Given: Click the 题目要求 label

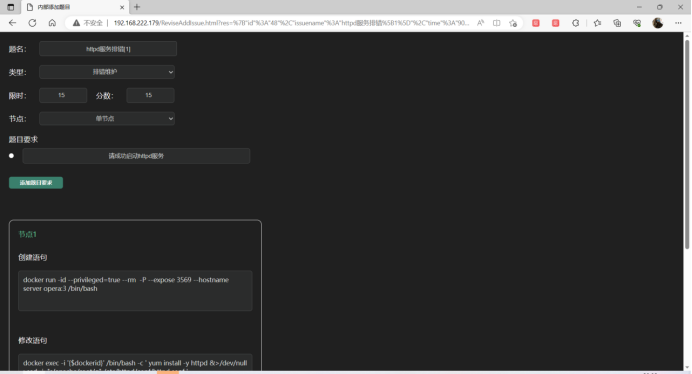Looking at the screenshot, I should 23,140.
